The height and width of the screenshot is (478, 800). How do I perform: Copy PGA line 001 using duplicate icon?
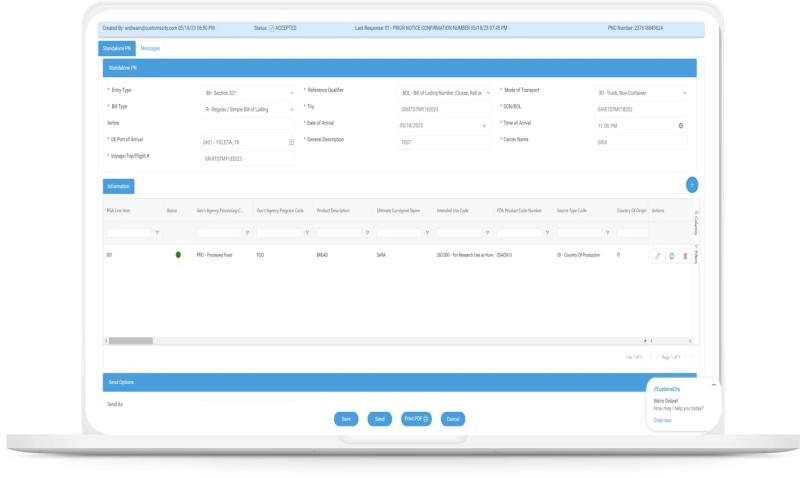pos(671,256)
